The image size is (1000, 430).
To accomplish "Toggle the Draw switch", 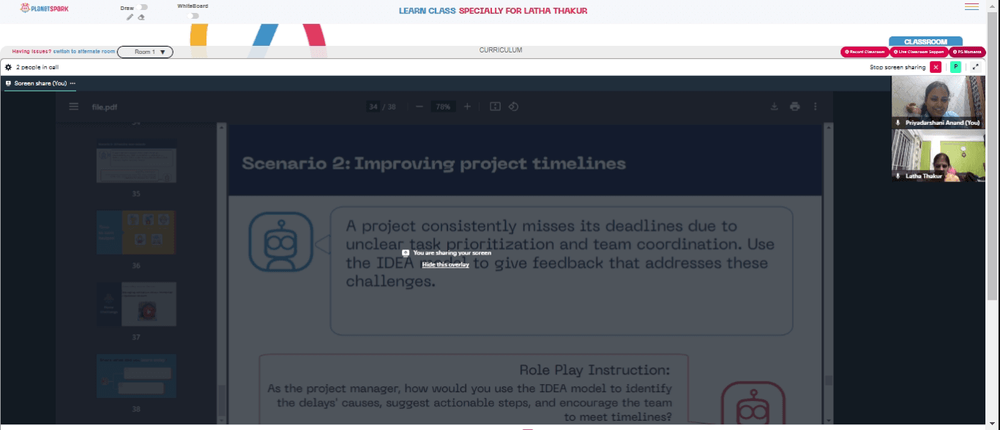I will coord(142,8).
